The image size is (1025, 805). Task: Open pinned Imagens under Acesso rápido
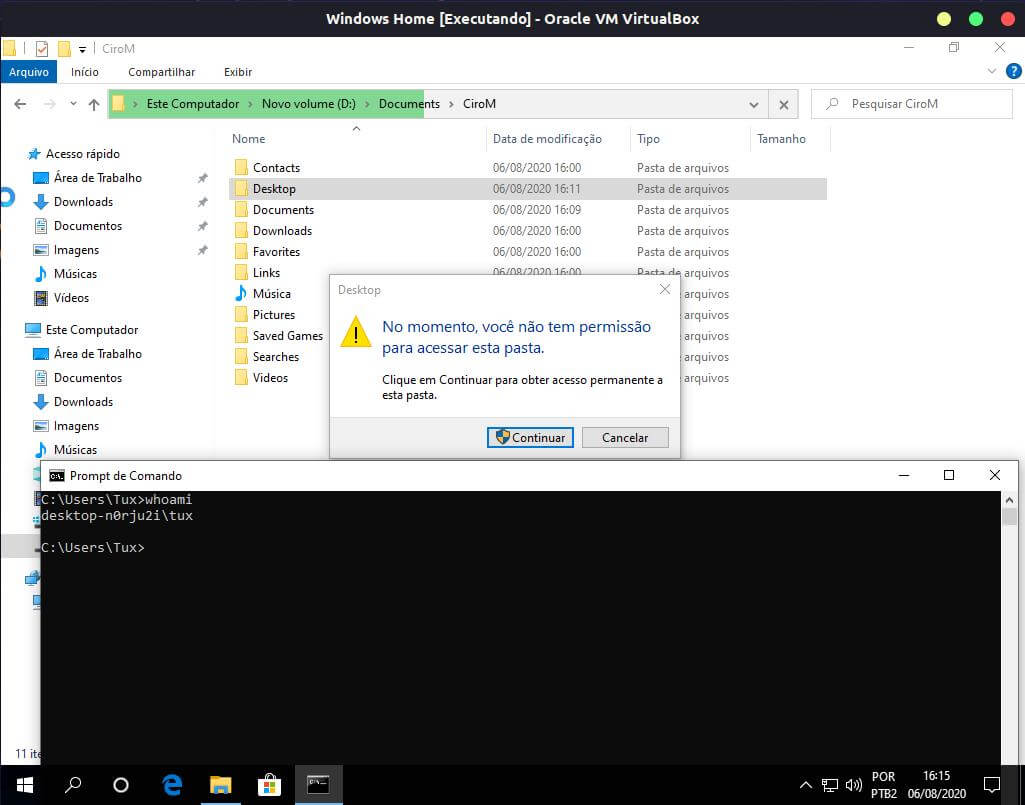click(76, 250)
